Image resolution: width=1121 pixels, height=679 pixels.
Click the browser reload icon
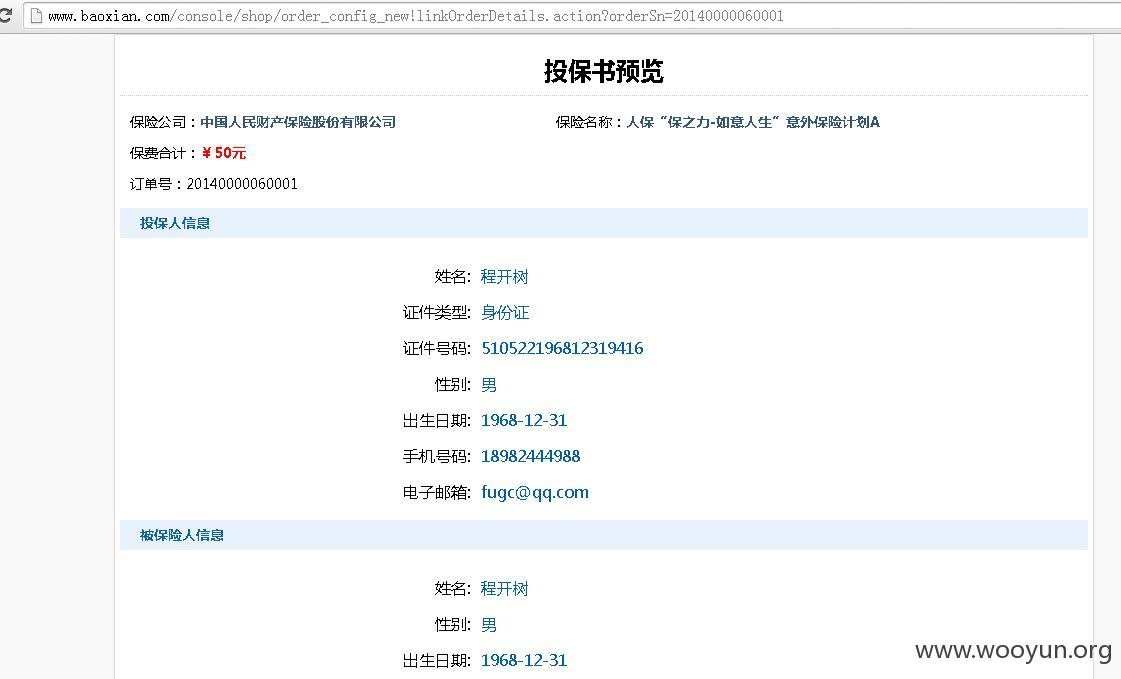click(6, 15)
